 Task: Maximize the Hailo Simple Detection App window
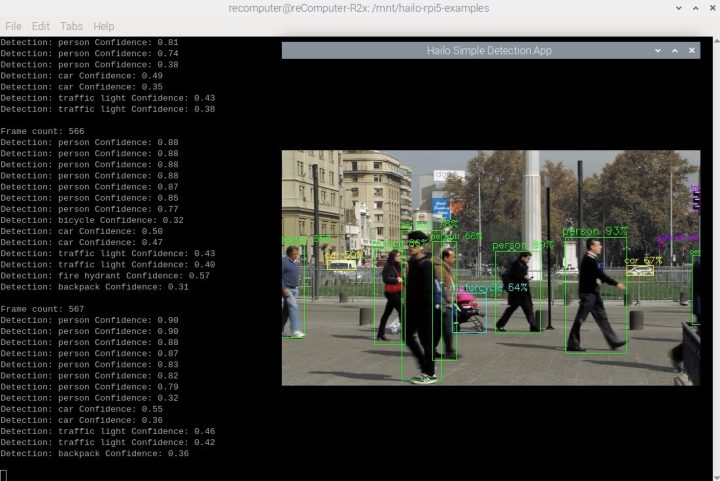tap(674, 50)
